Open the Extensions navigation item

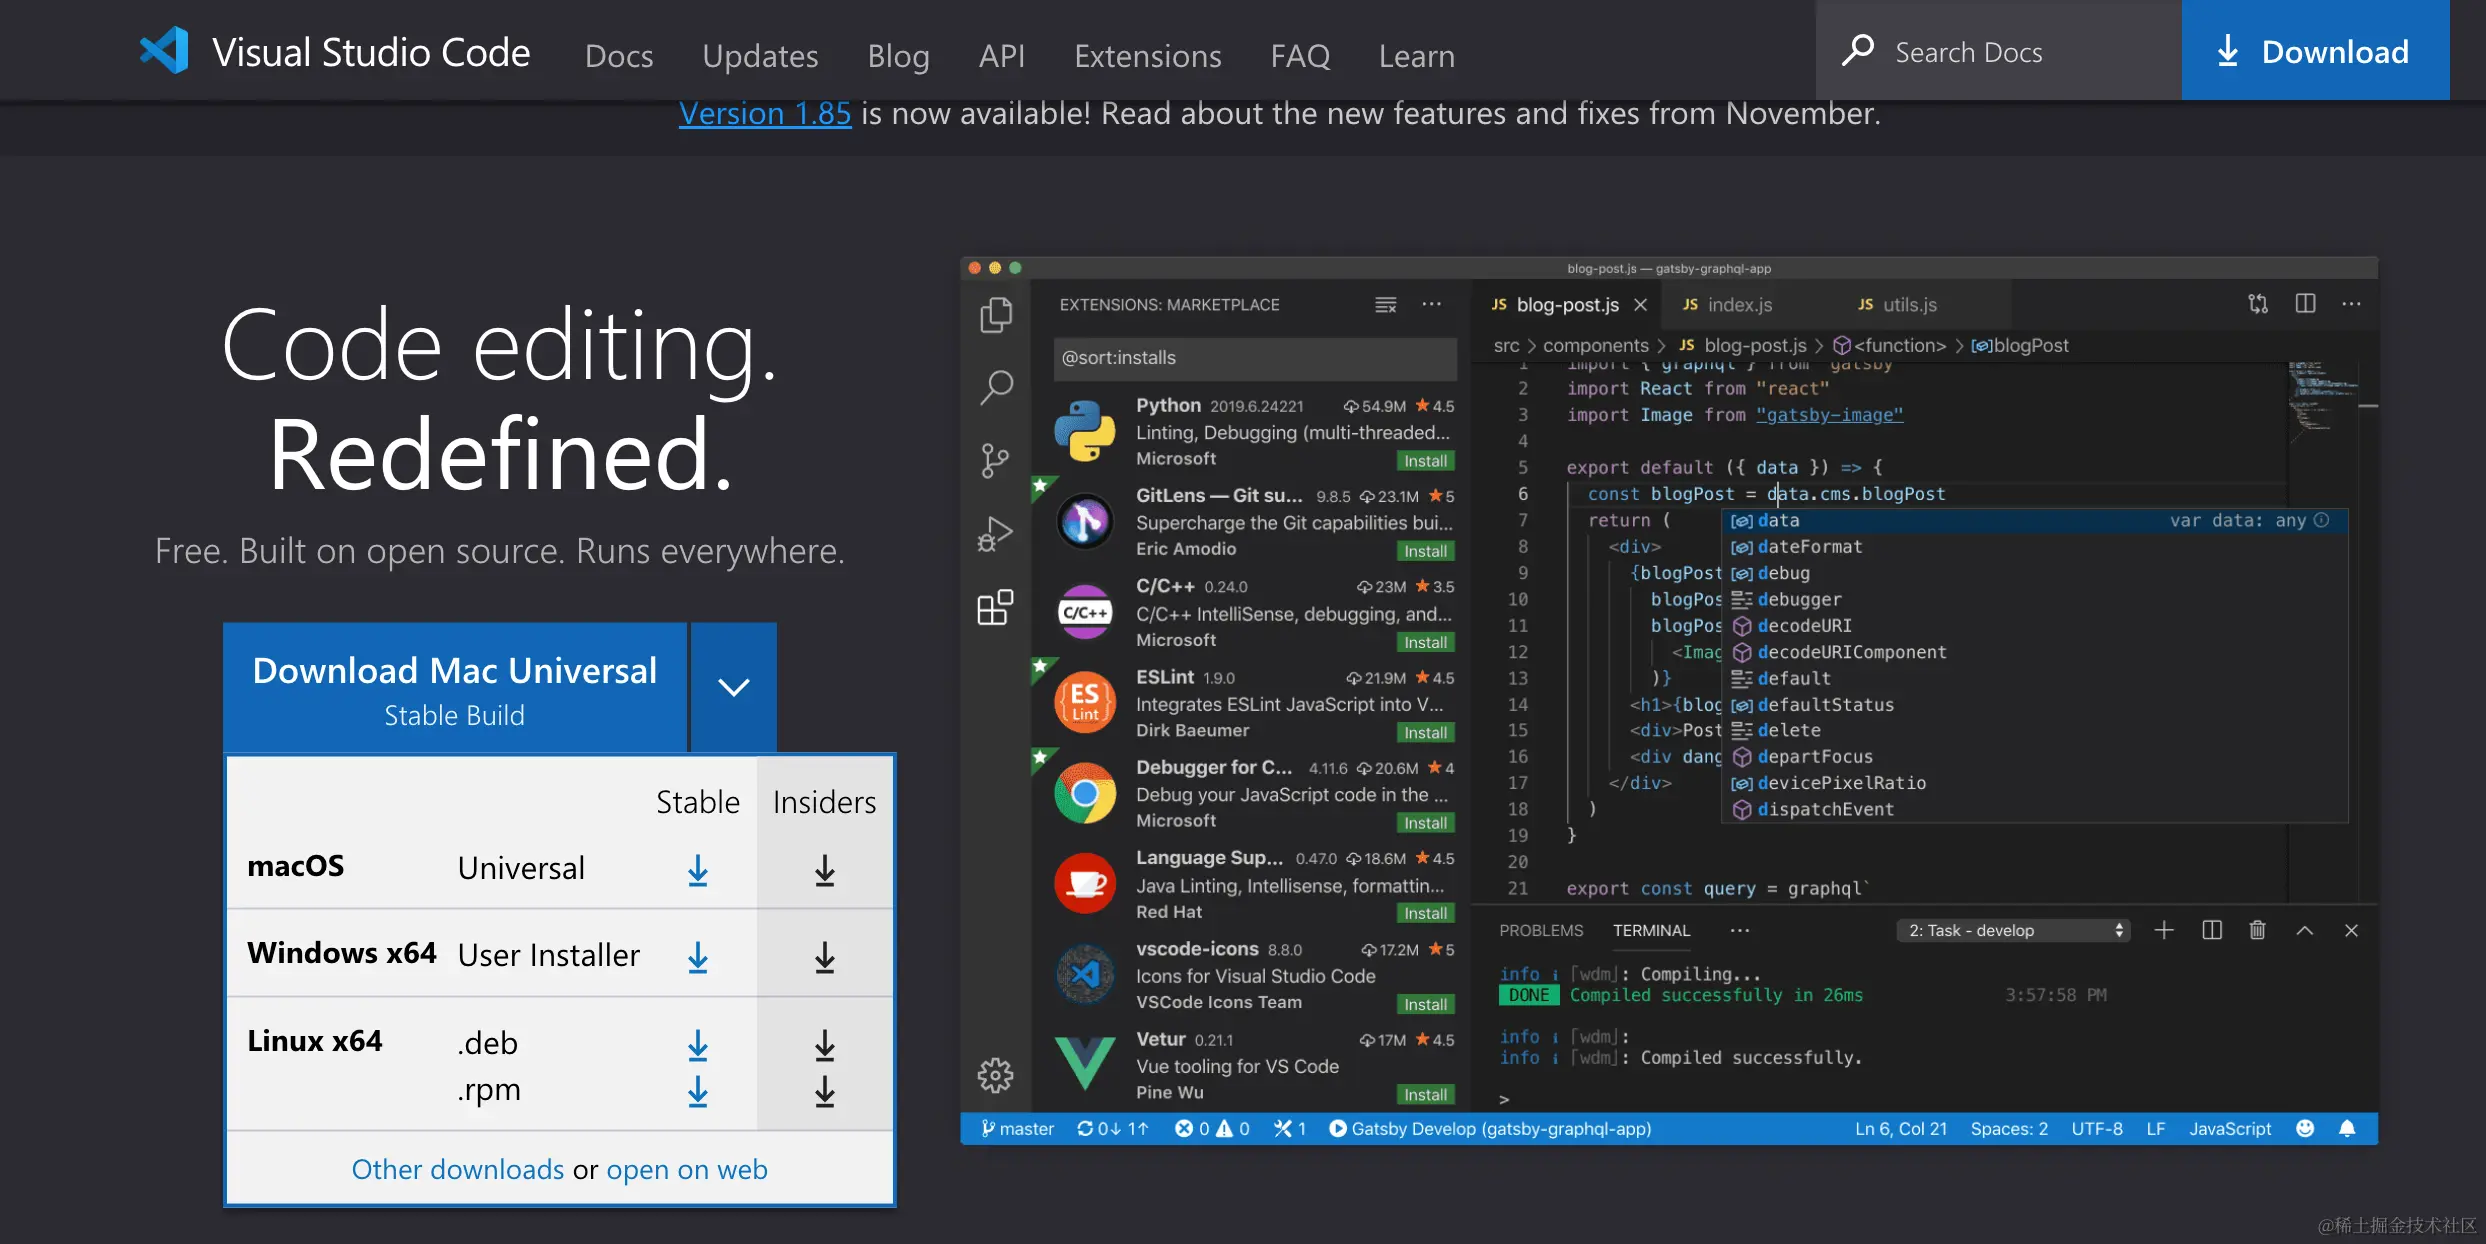(1147, 56)
